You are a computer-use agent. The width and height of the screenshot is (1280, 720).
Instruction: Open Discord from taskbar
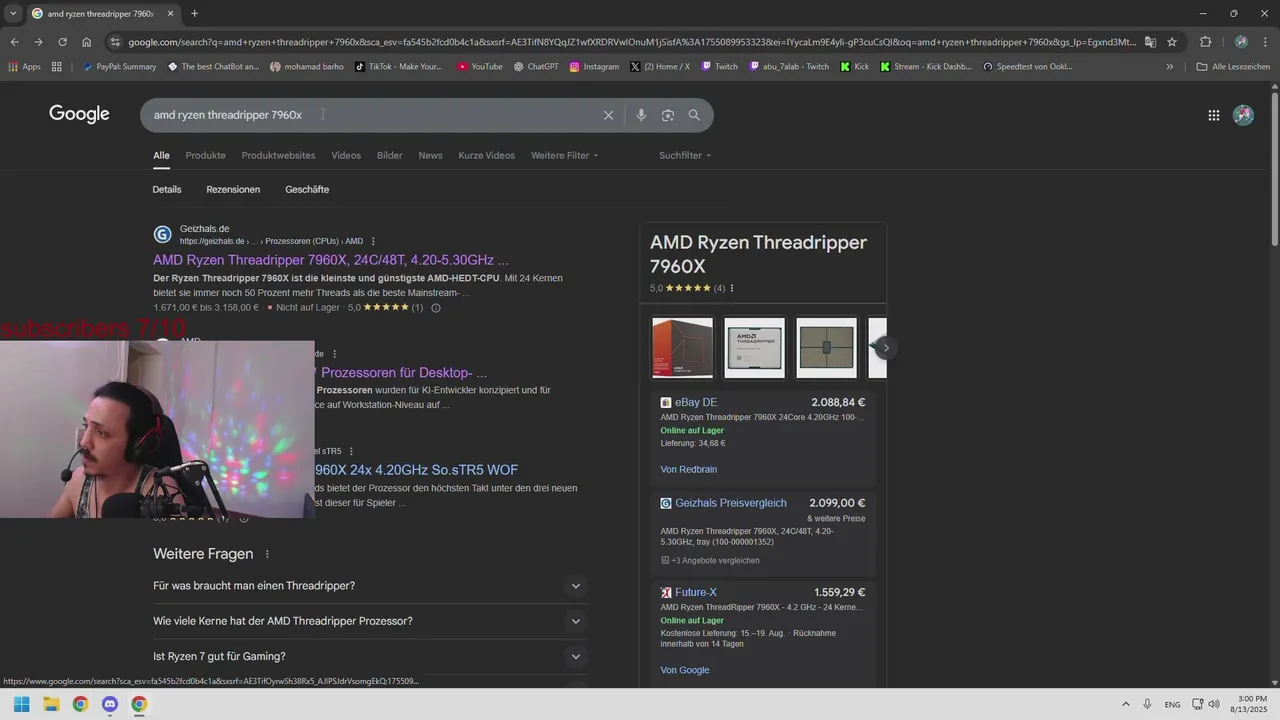(110, 704)
